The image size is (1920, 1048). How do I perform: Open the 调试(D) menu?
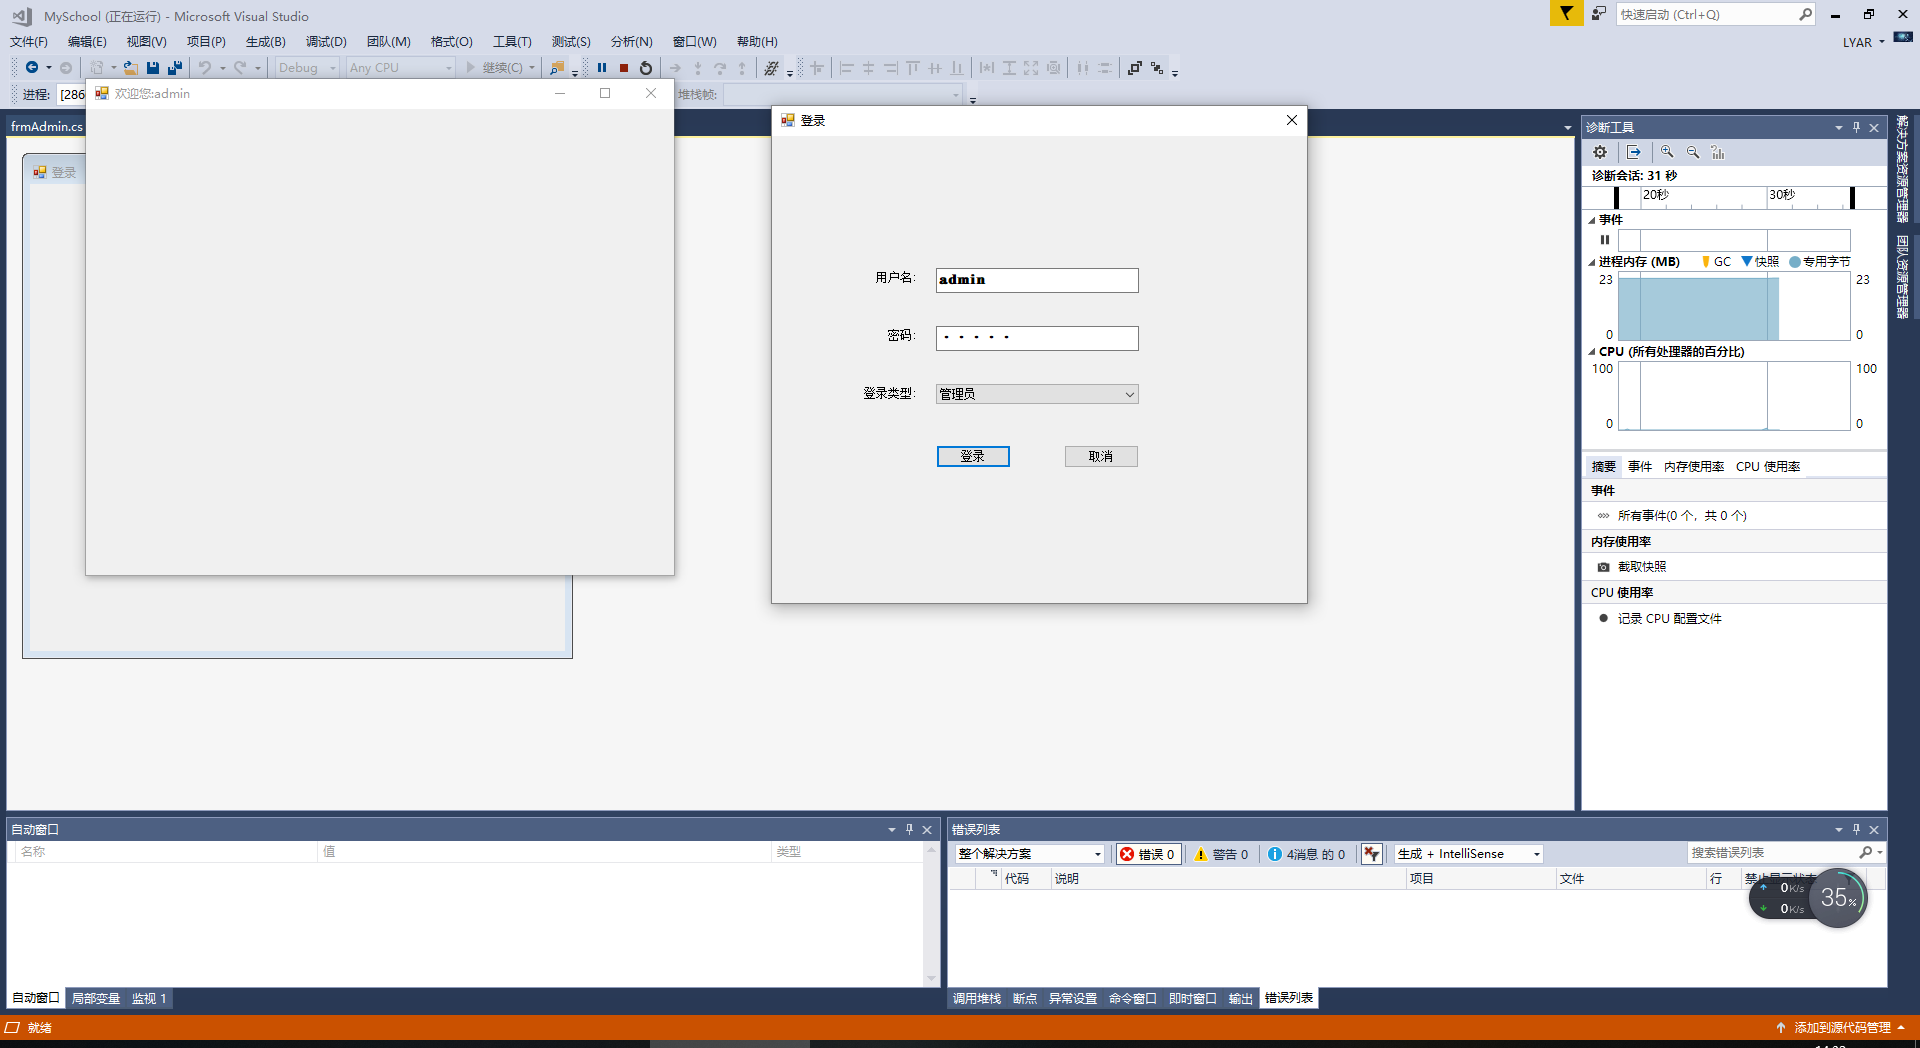[325, 41]
